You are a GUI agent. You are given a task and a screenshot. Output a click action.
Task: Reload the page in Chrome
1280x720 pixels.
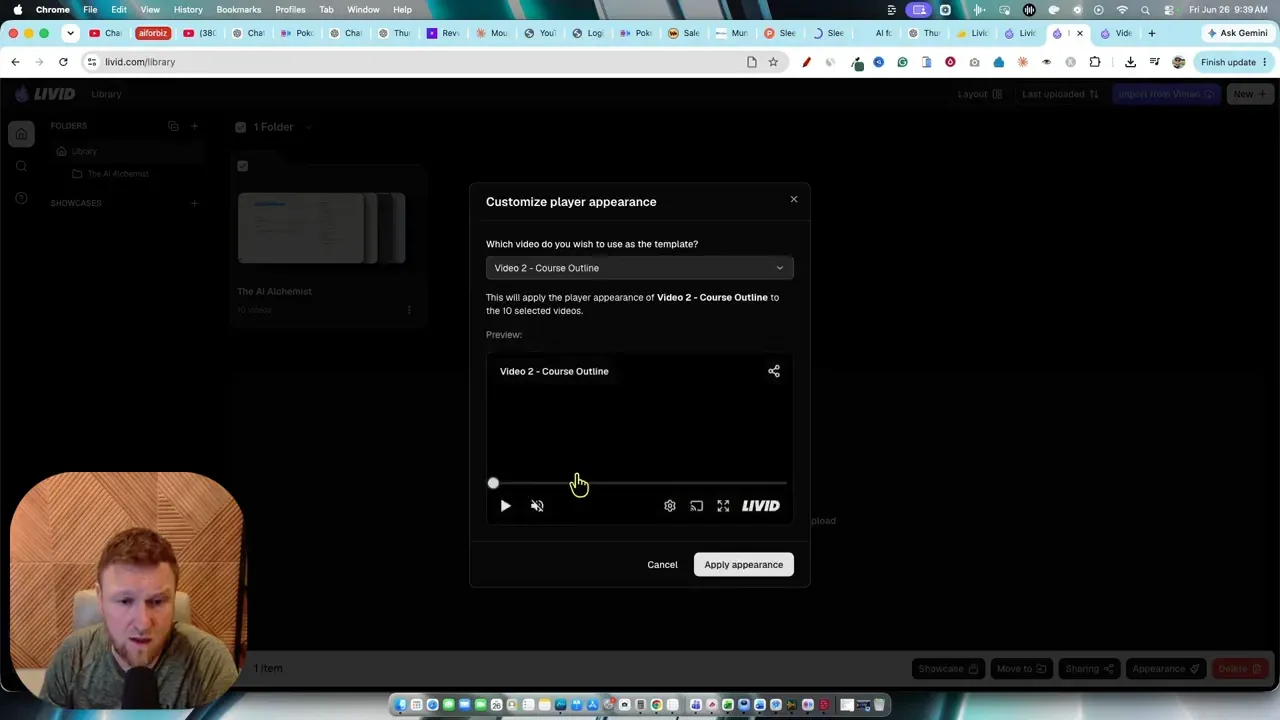(63, 62)
